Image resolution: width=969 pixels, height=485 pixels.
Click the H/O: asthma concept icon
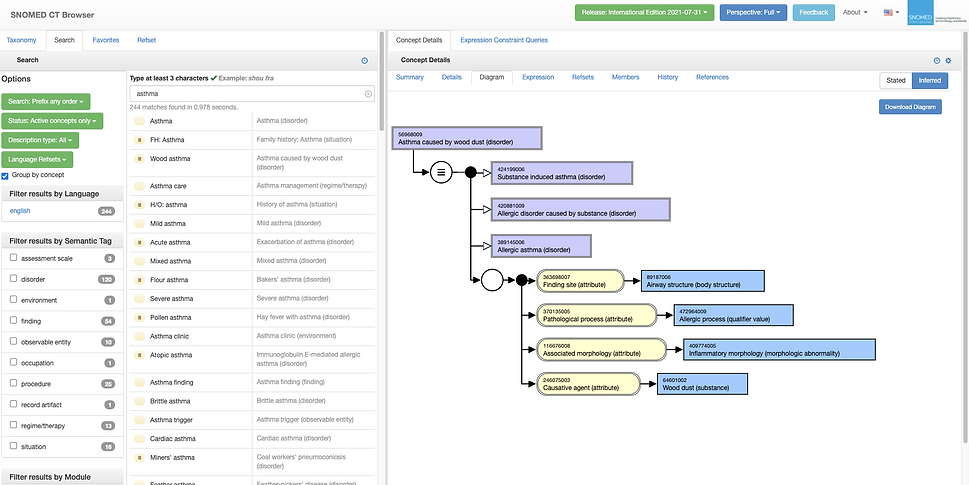(140, 205)
